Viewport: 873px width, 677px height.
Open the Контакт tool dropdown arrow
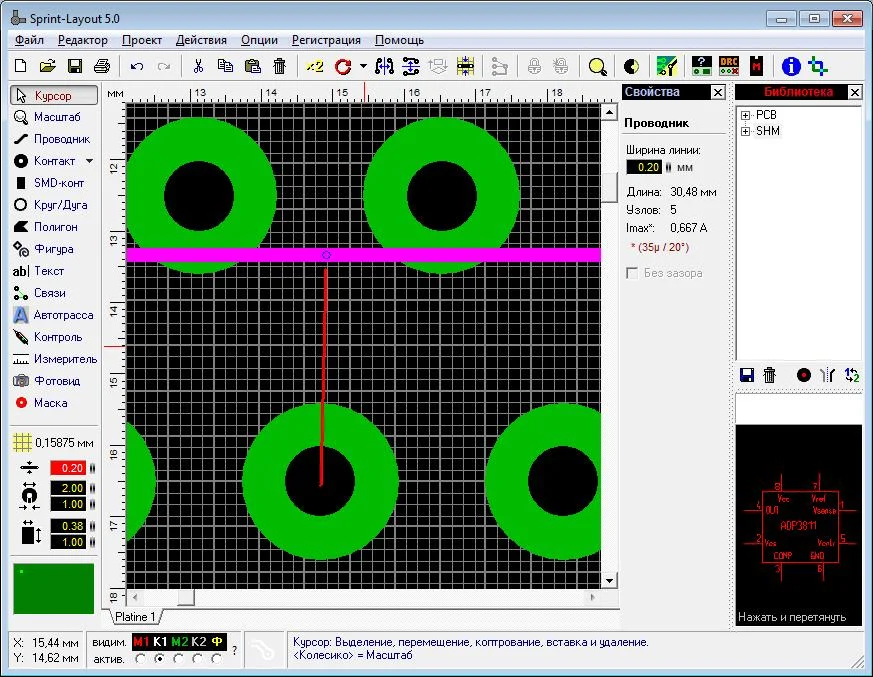click(89, 161)
